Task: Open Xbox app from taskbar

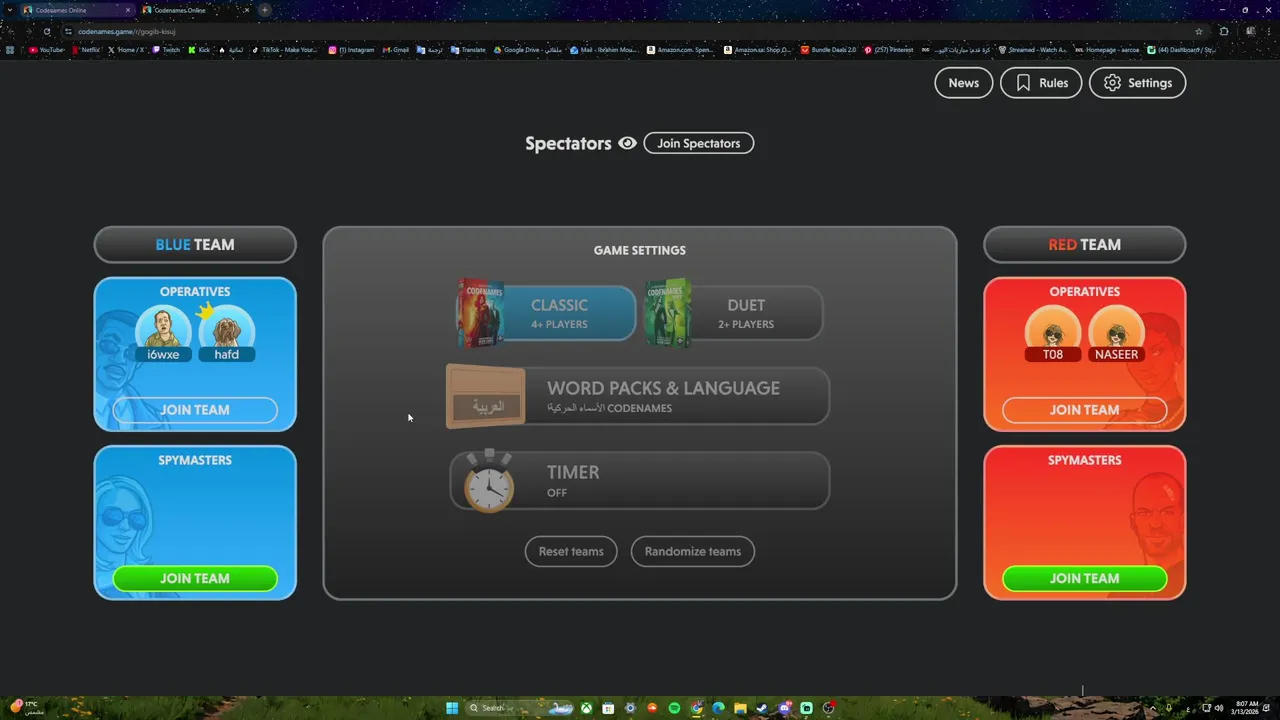Action: coord(587,708)
